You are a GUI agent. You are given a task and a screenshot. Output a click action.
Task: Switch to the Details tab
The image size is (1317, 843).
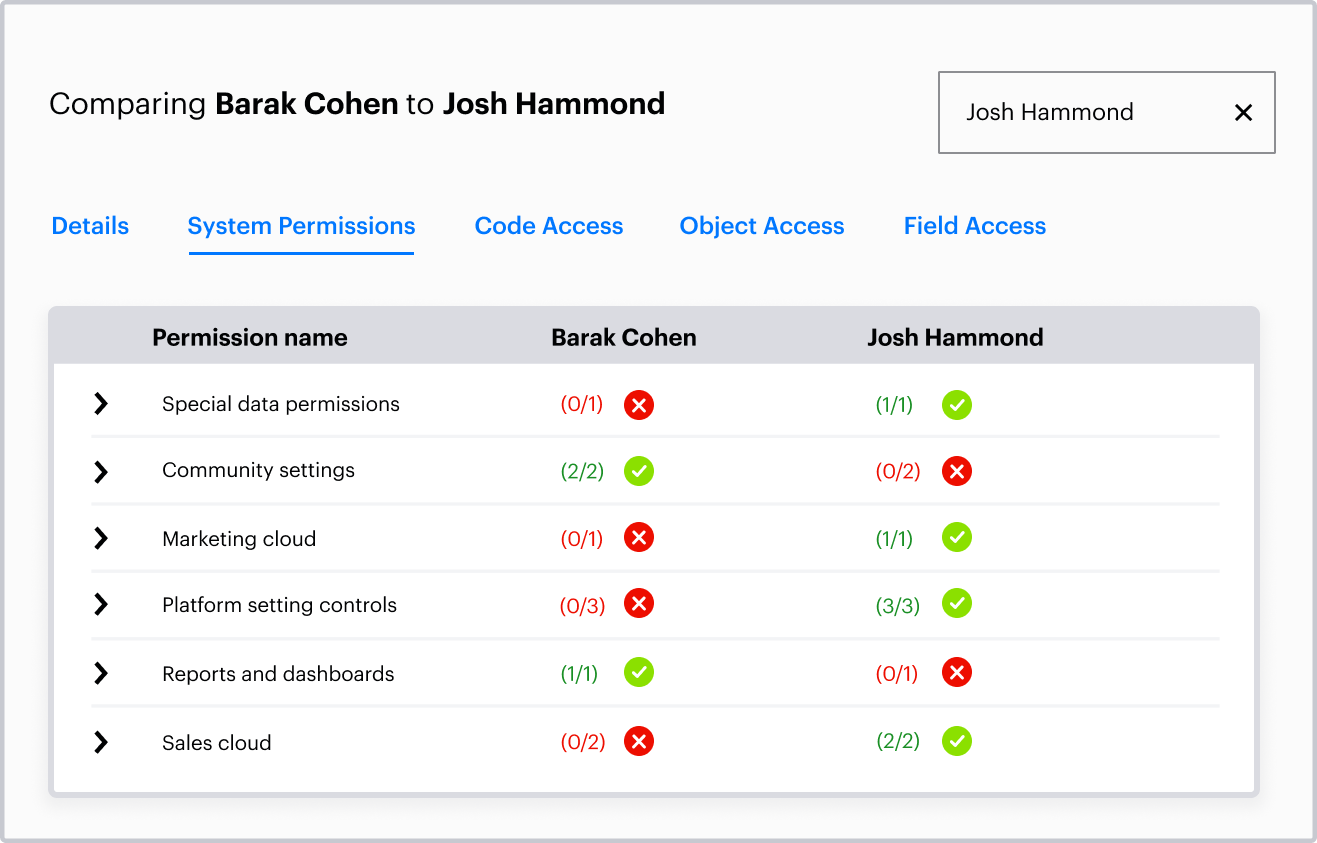click(x=90, y=226)
